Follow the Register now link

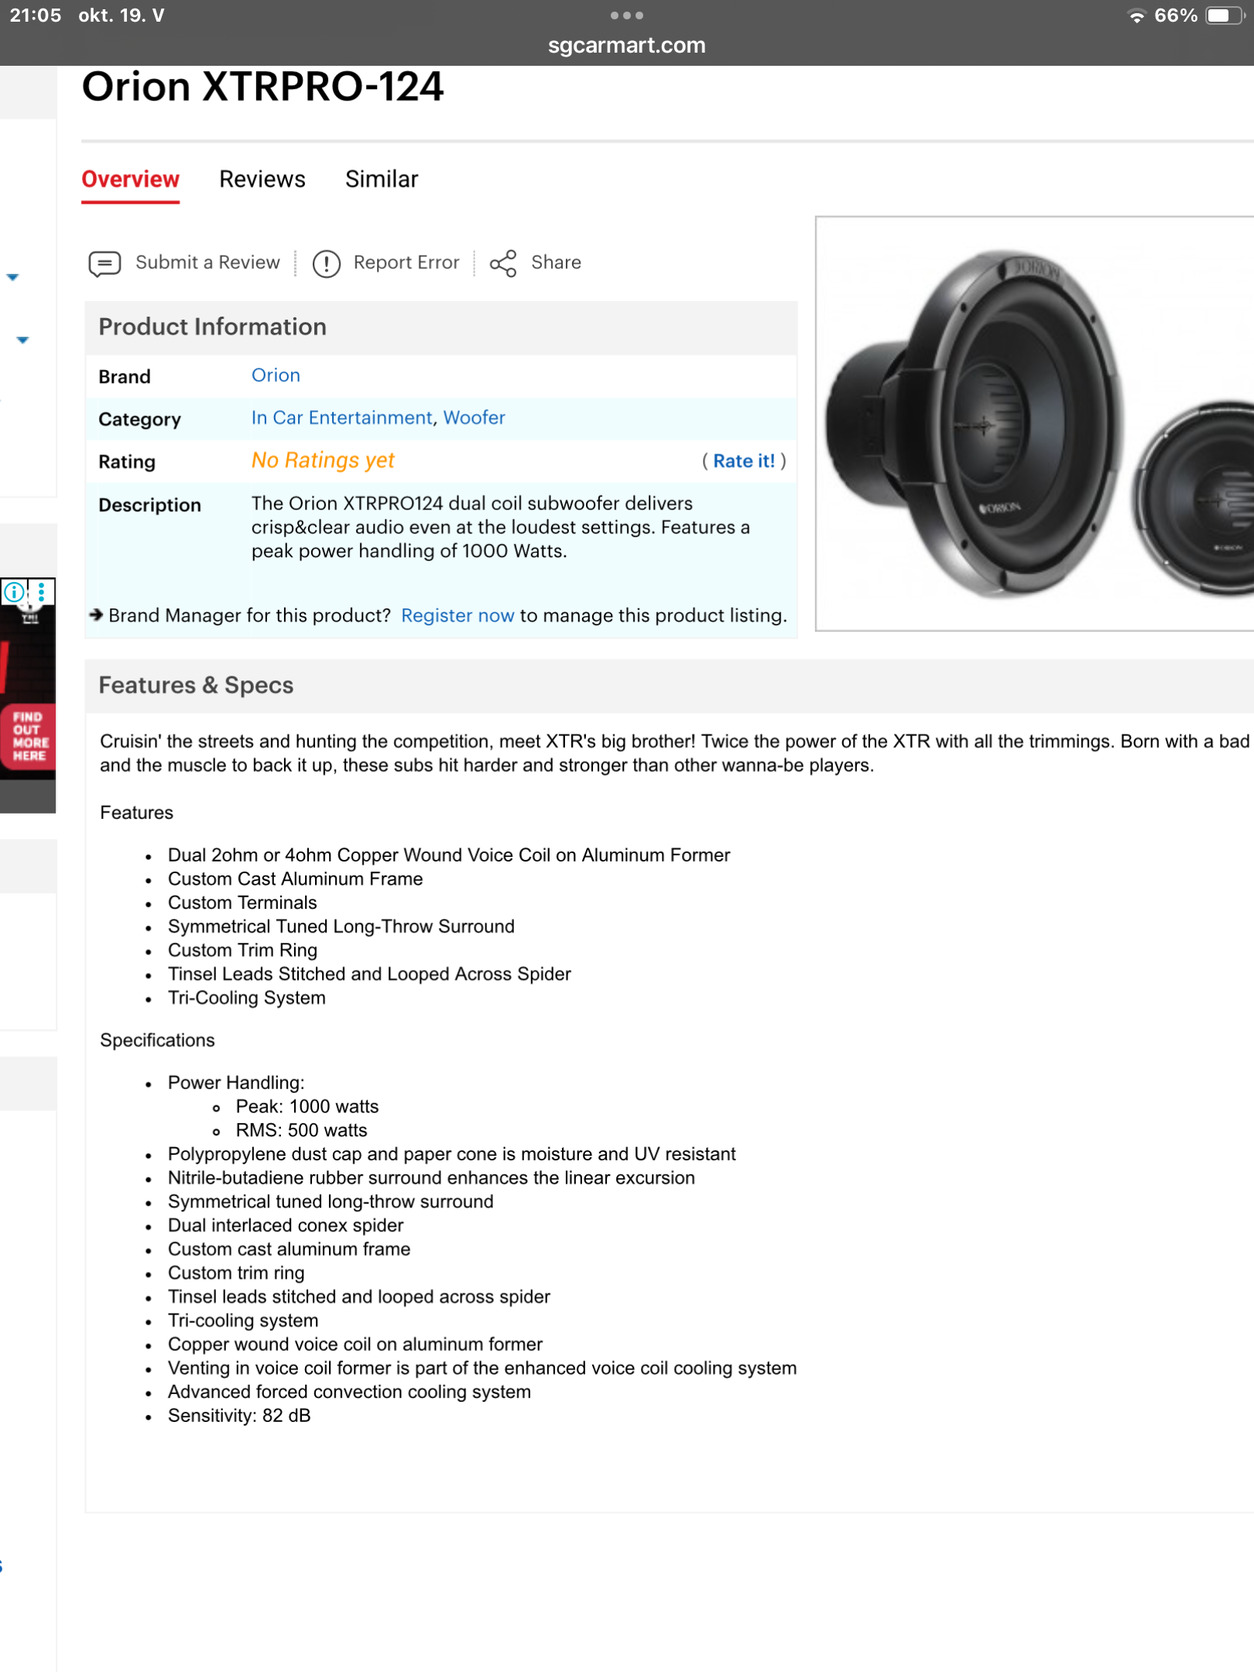coord(457,616)
